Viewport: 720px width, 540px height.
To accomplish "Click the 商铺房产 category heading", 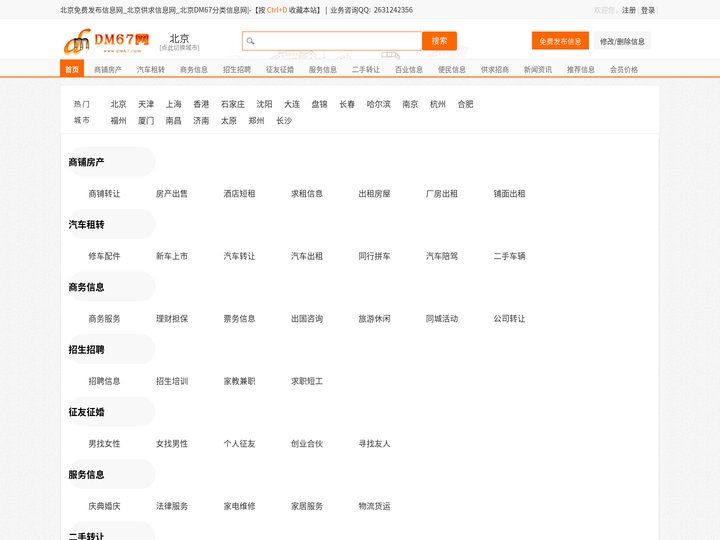I will [x=86, y=162].
